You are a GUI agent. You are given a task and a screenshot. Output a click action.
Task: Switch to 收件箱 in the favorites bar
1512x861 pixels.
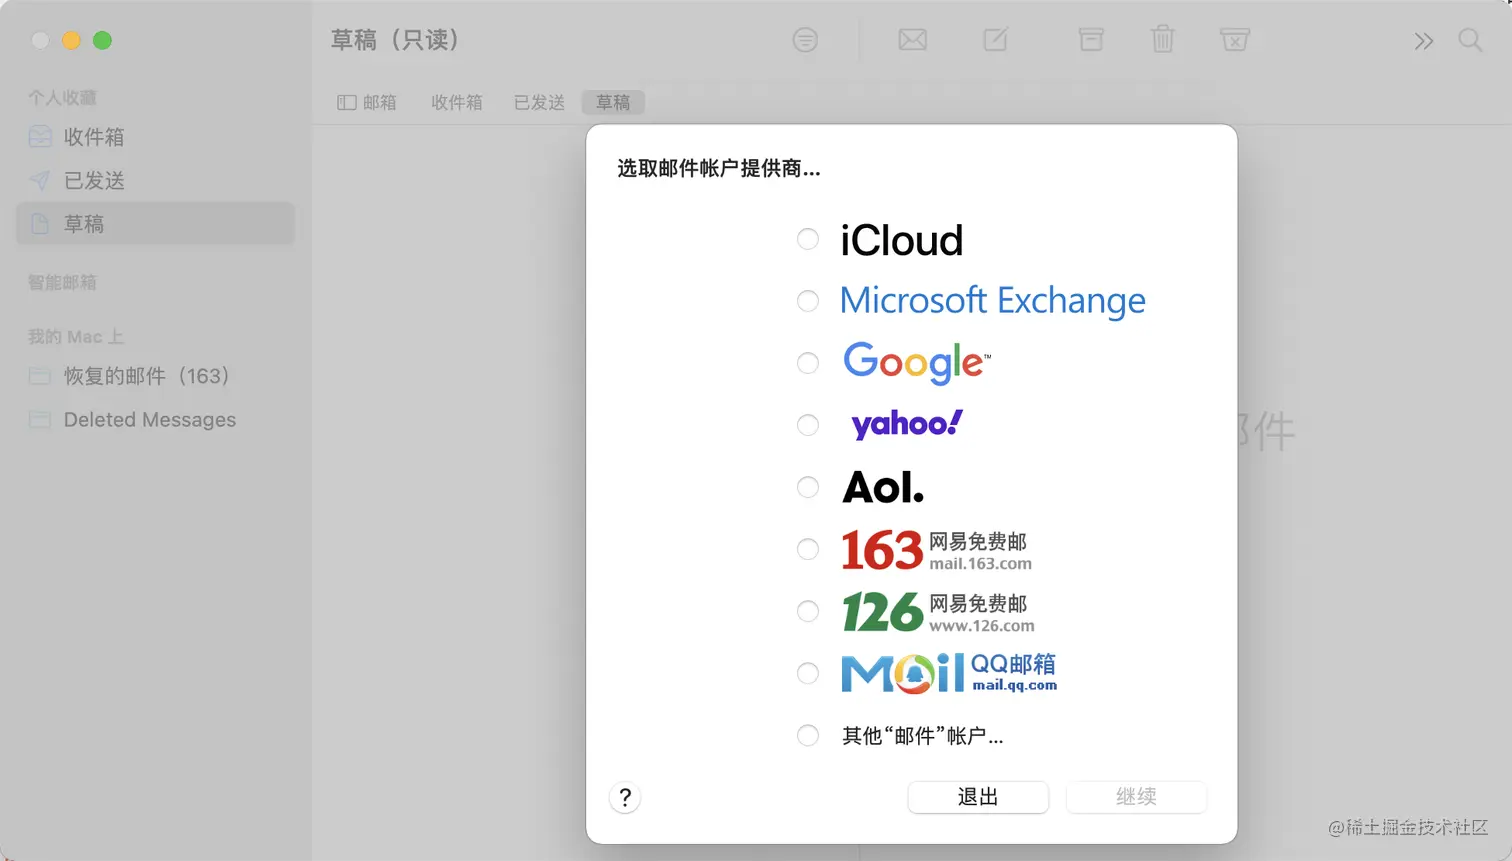[x=457, y=102]
